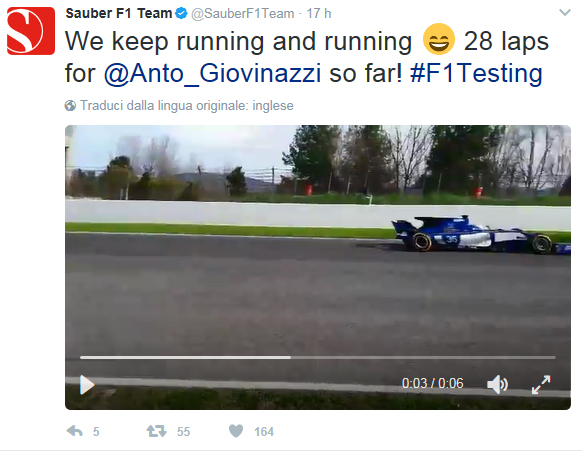This screenshot has width=582, height=453.
Task: Click the smiley emoji in tweet
Action: [x=439, y=39]
